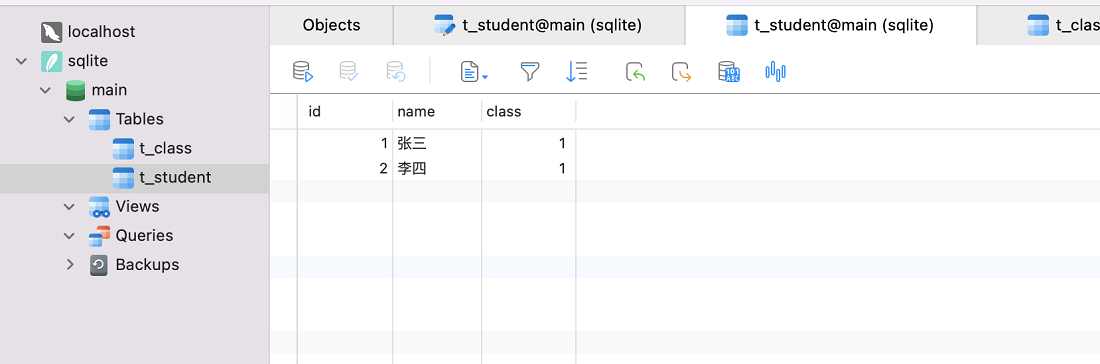Select the class cell in 李四 row
The width and height of the screenshot is (1100, 364).
coord(529,168)
